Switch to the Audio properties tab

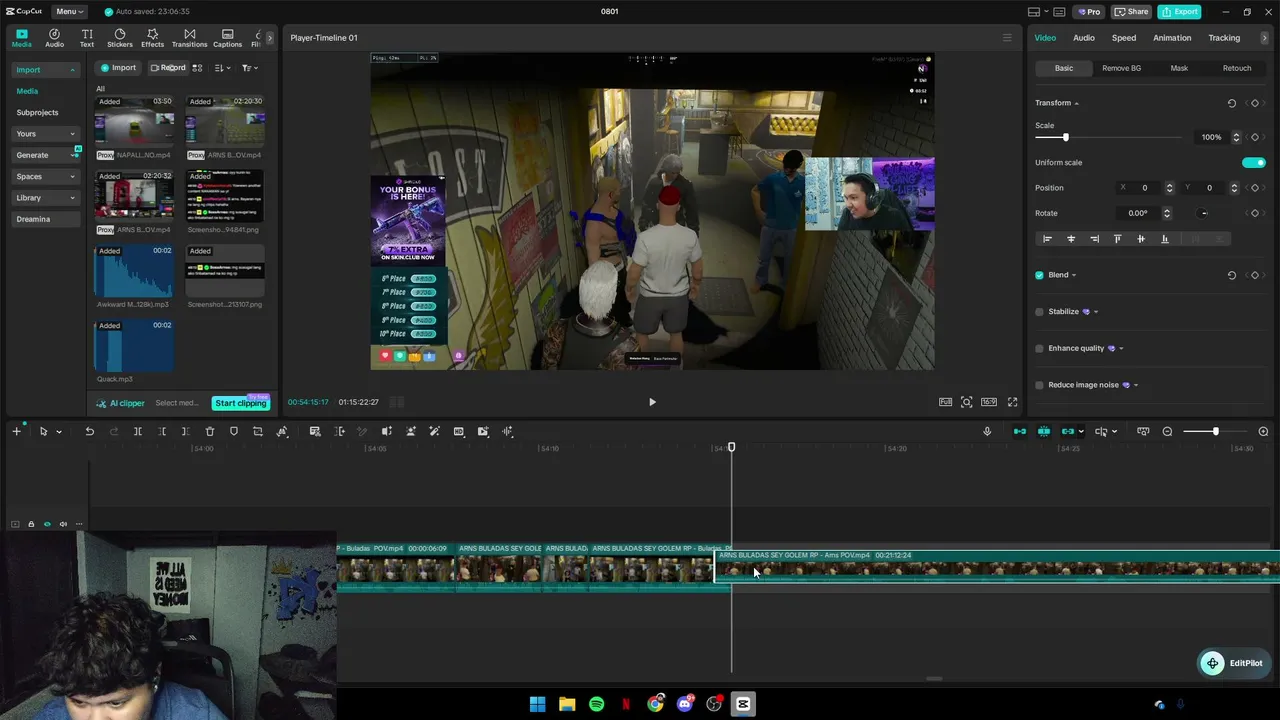tap(1084, 38)
